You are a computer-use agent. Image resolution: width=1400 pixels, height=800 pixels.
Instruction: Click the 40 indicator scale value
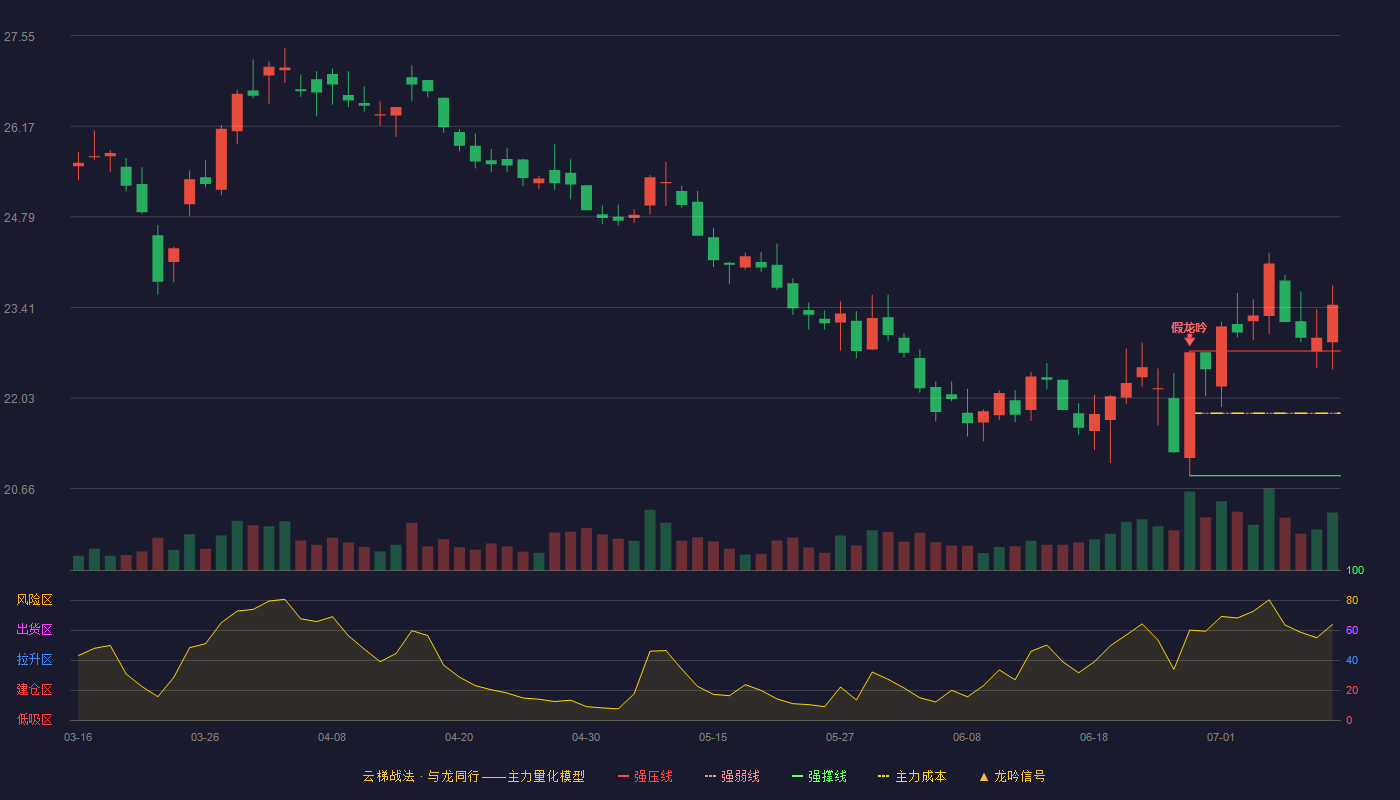tap(1352, 660)
